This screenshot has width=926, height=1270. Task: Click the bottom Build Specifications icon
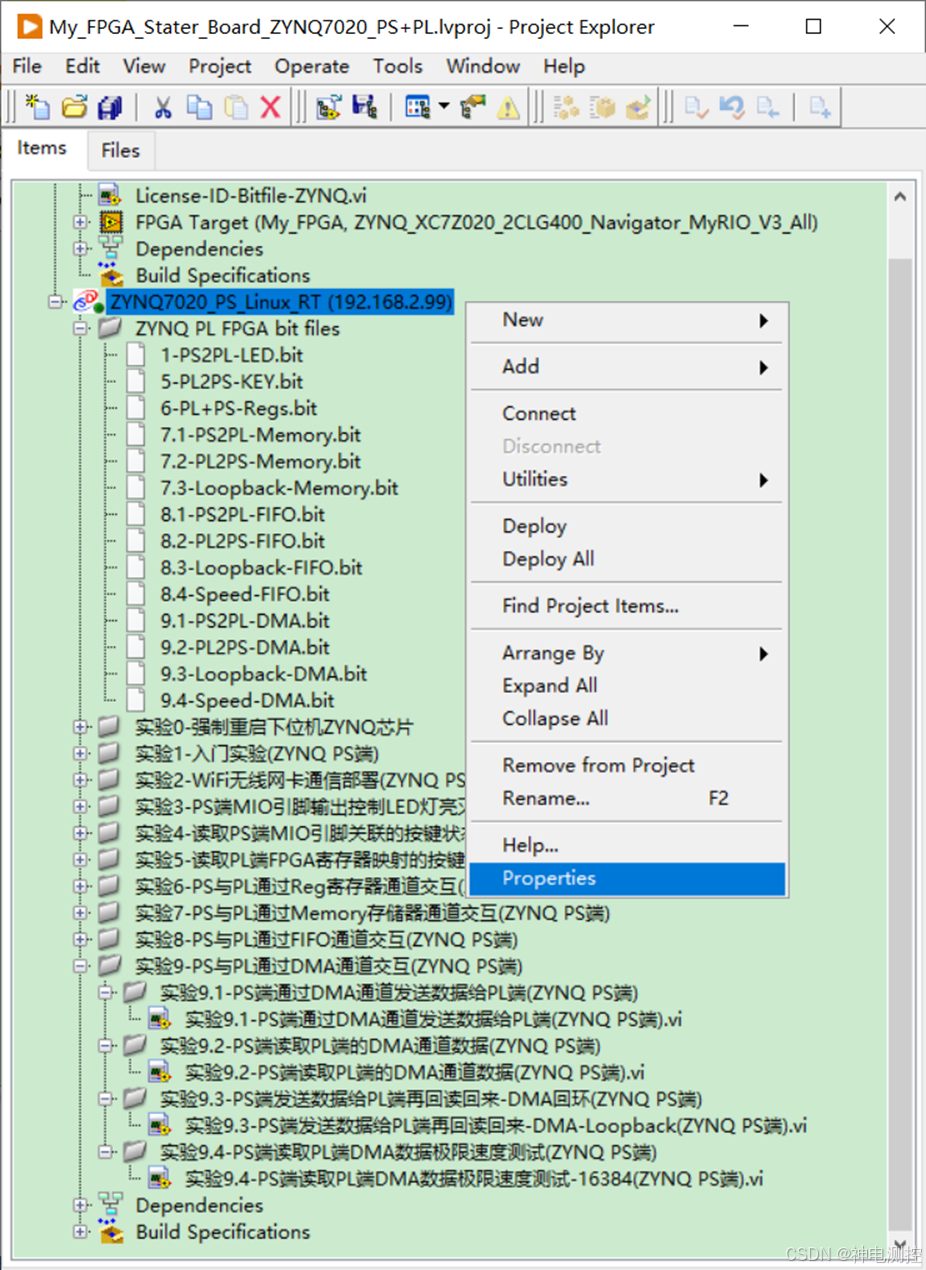coord(110,1232)
